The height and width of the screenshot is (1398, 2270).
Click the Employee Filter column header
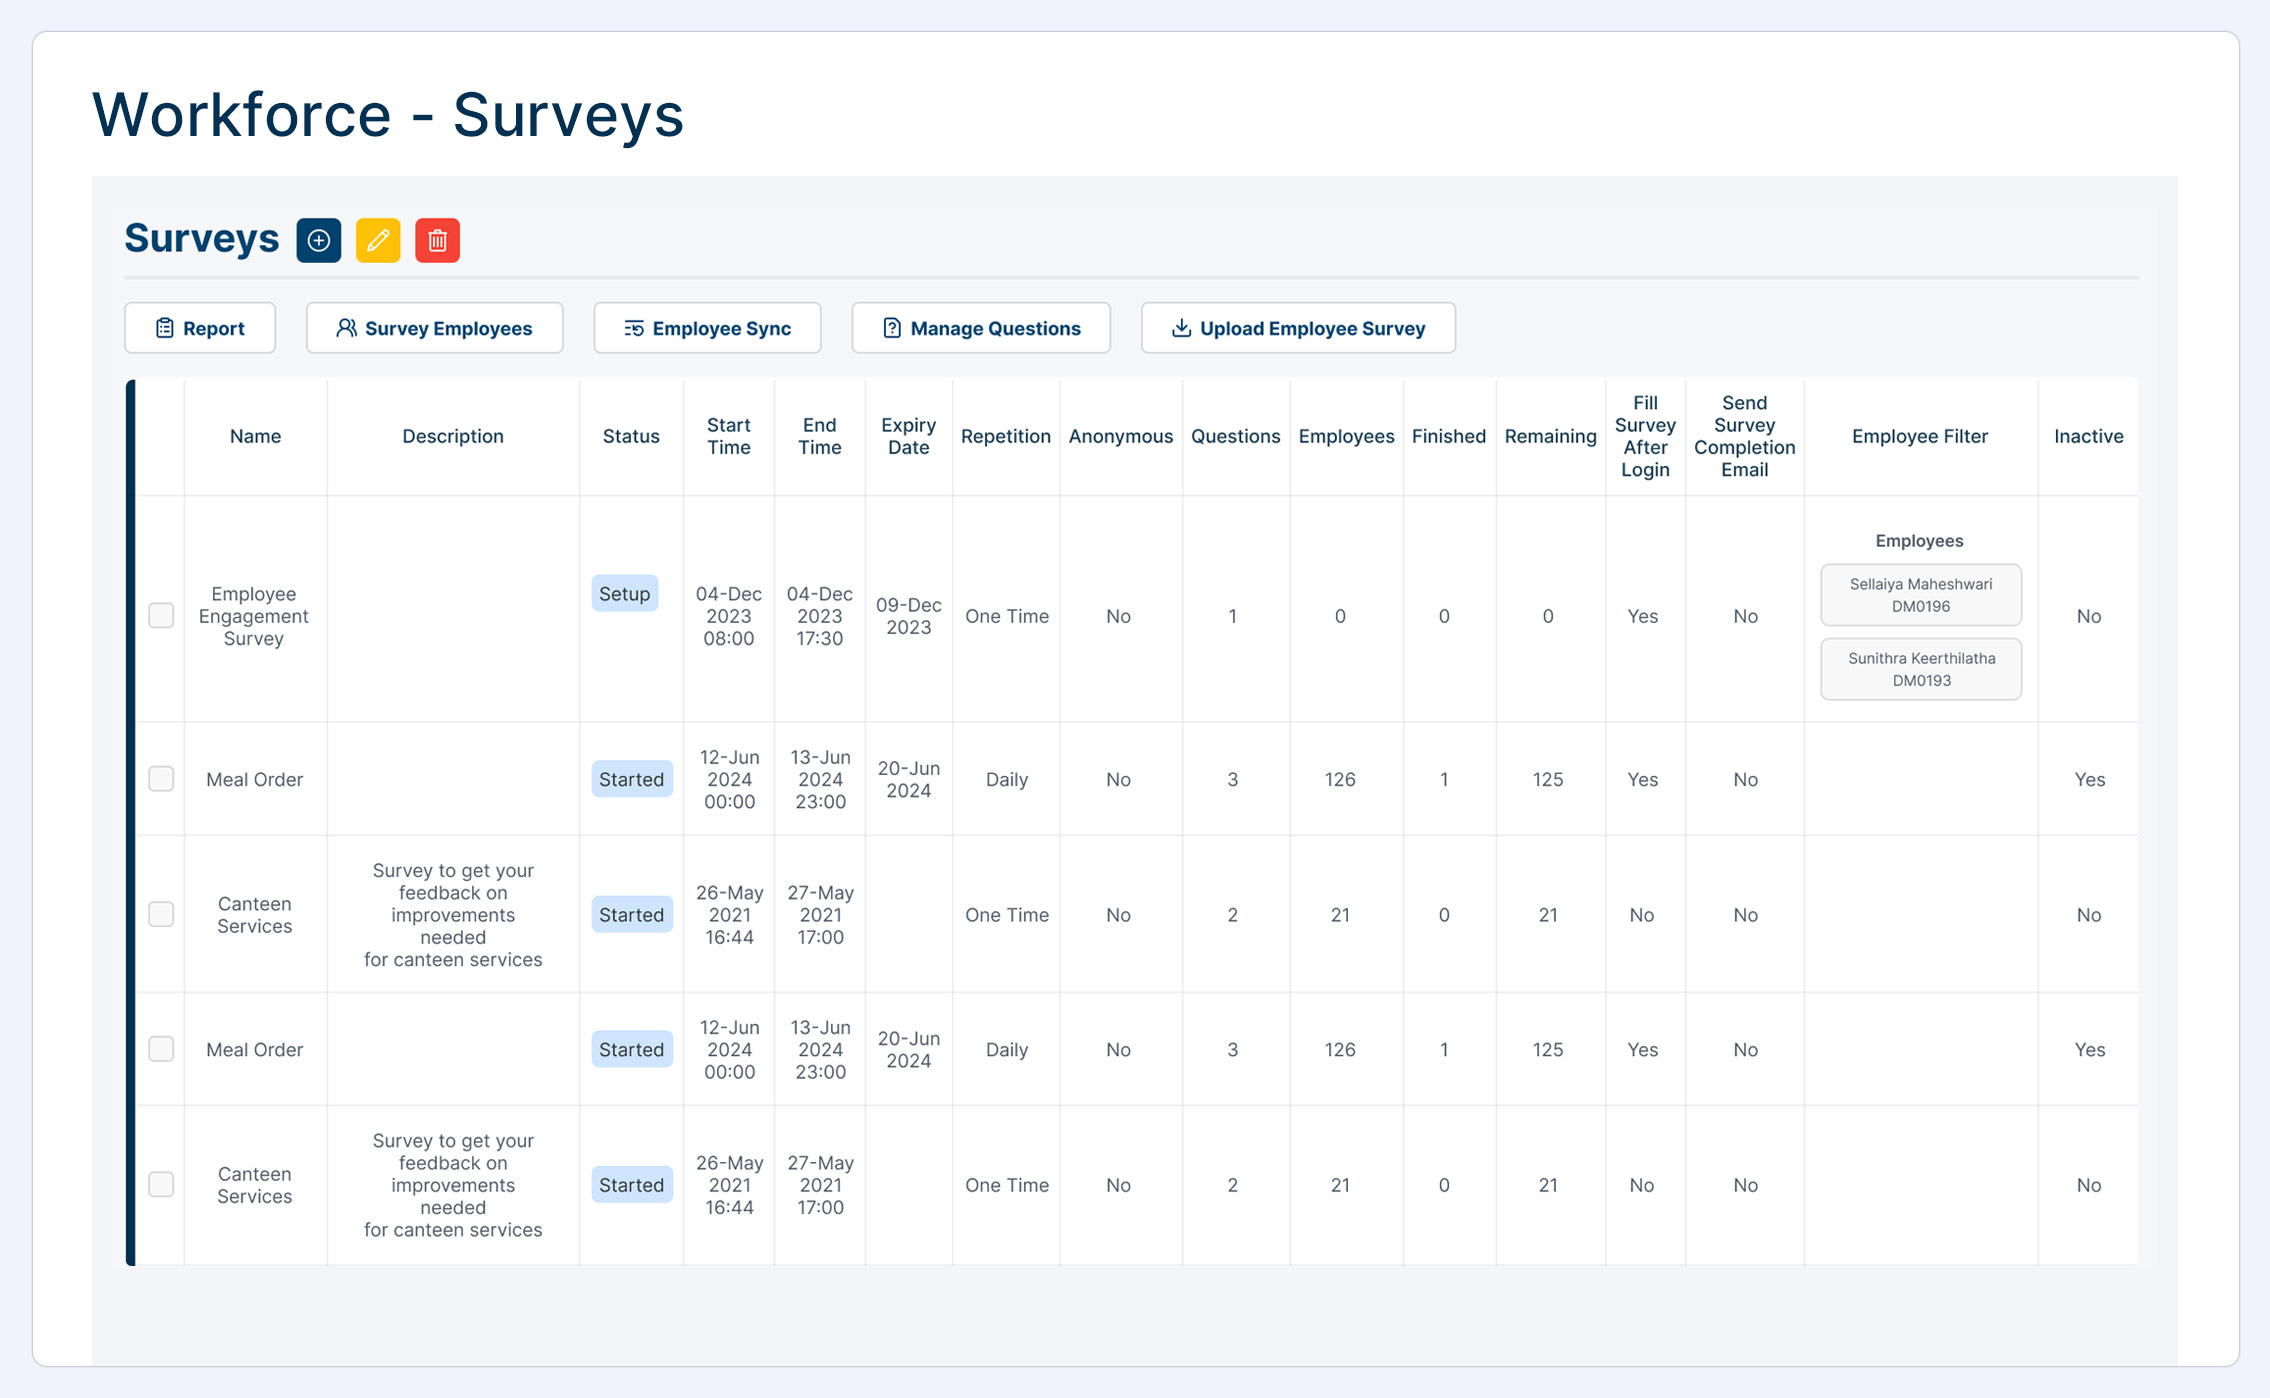click(x=1919, y=436)
